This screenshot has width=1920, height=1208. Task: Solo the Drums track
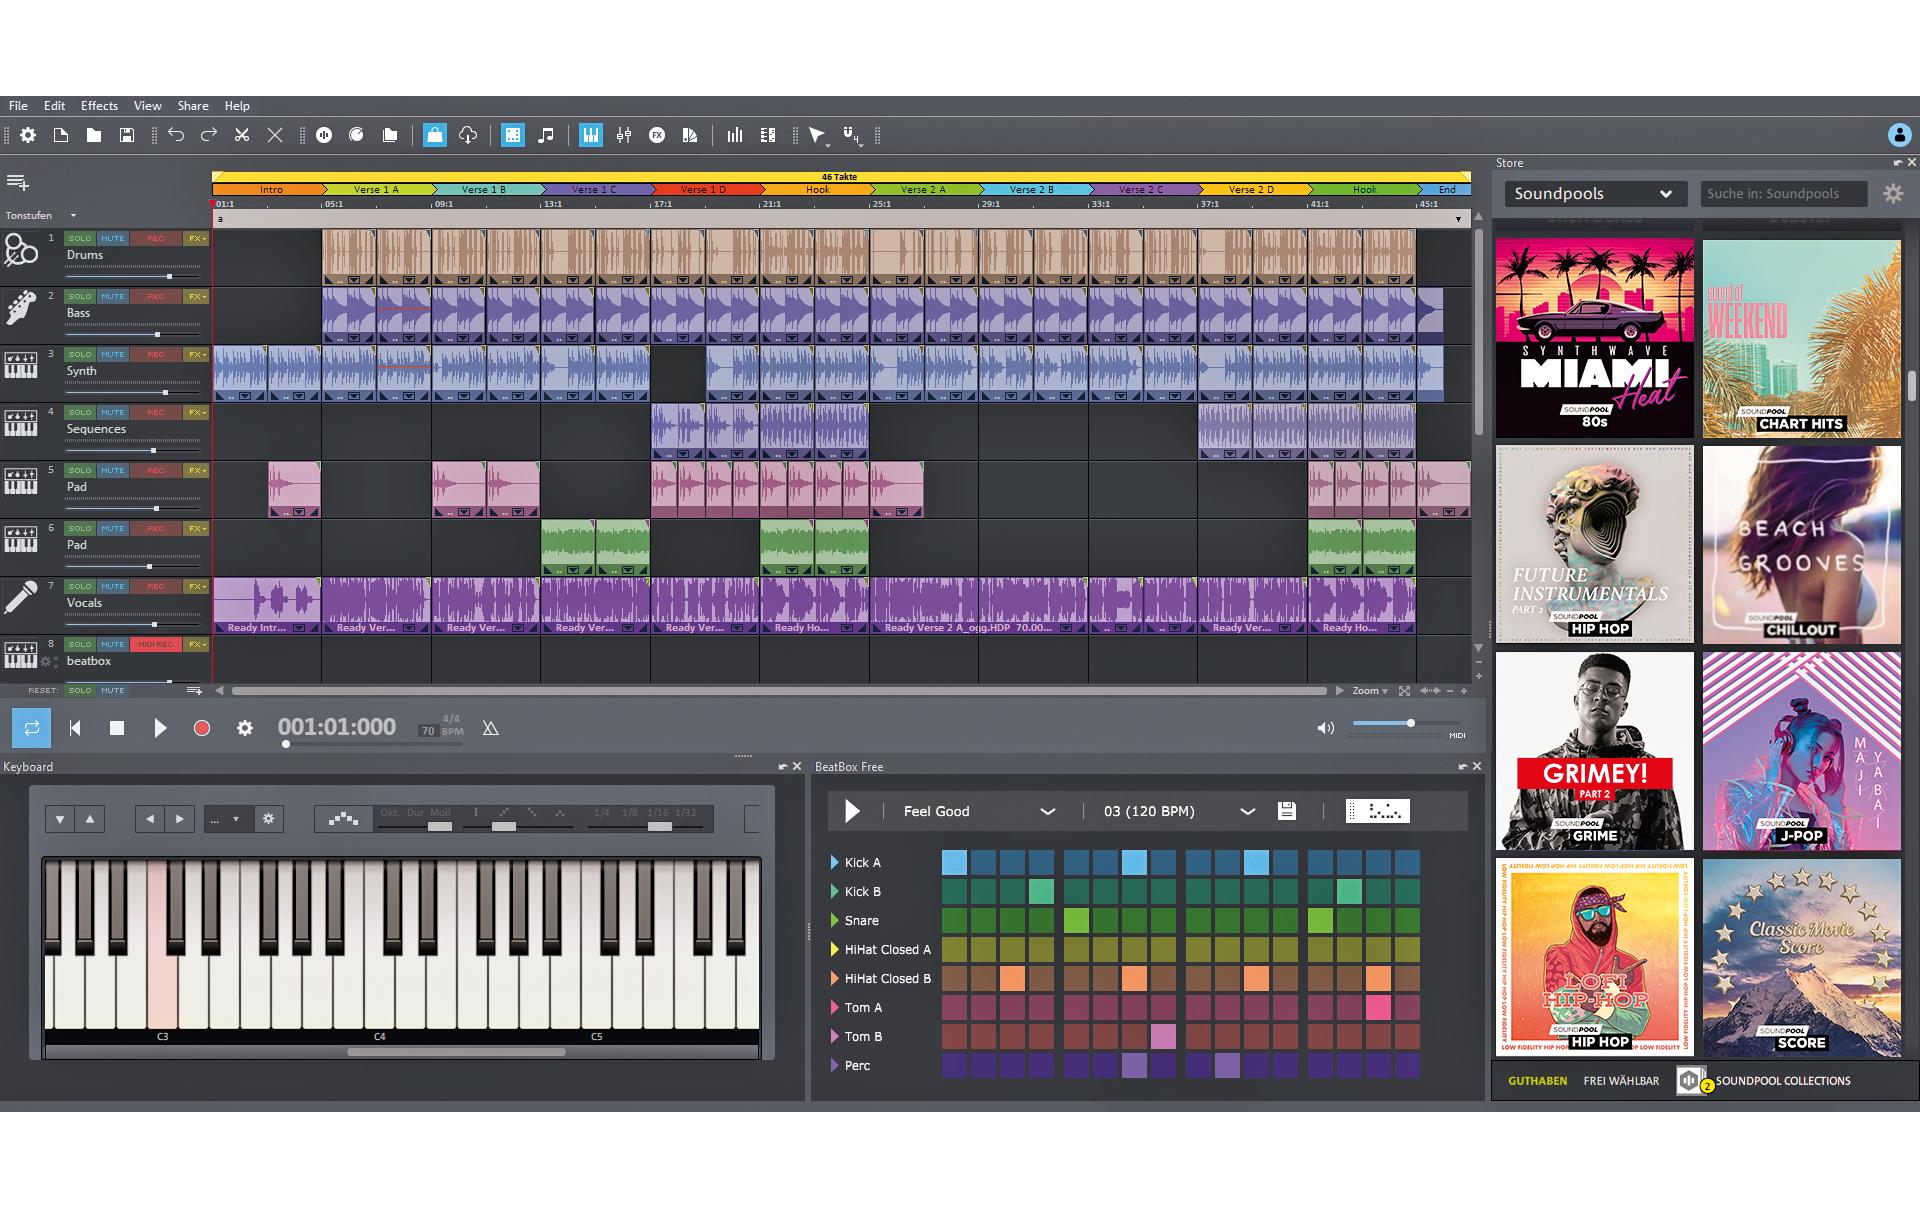[80, 239]
